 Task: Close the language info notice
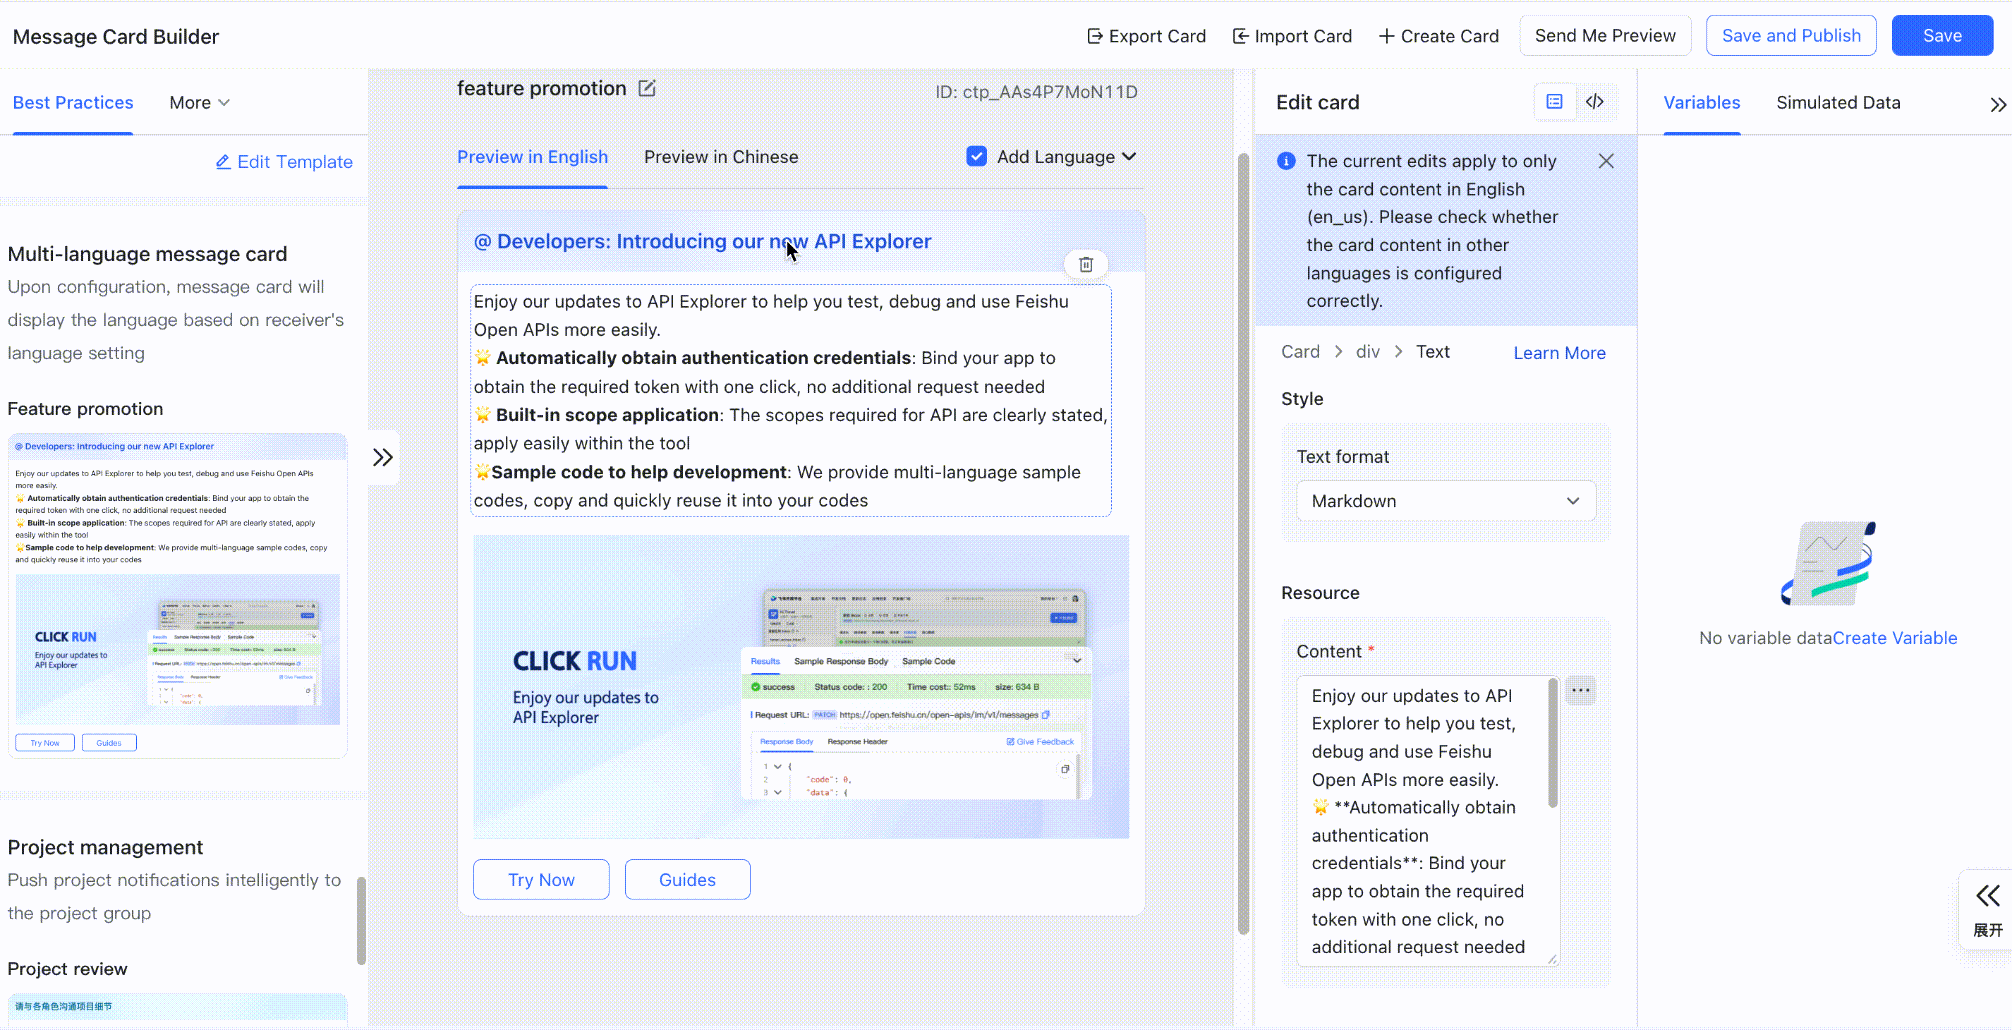coord(1605,161)
